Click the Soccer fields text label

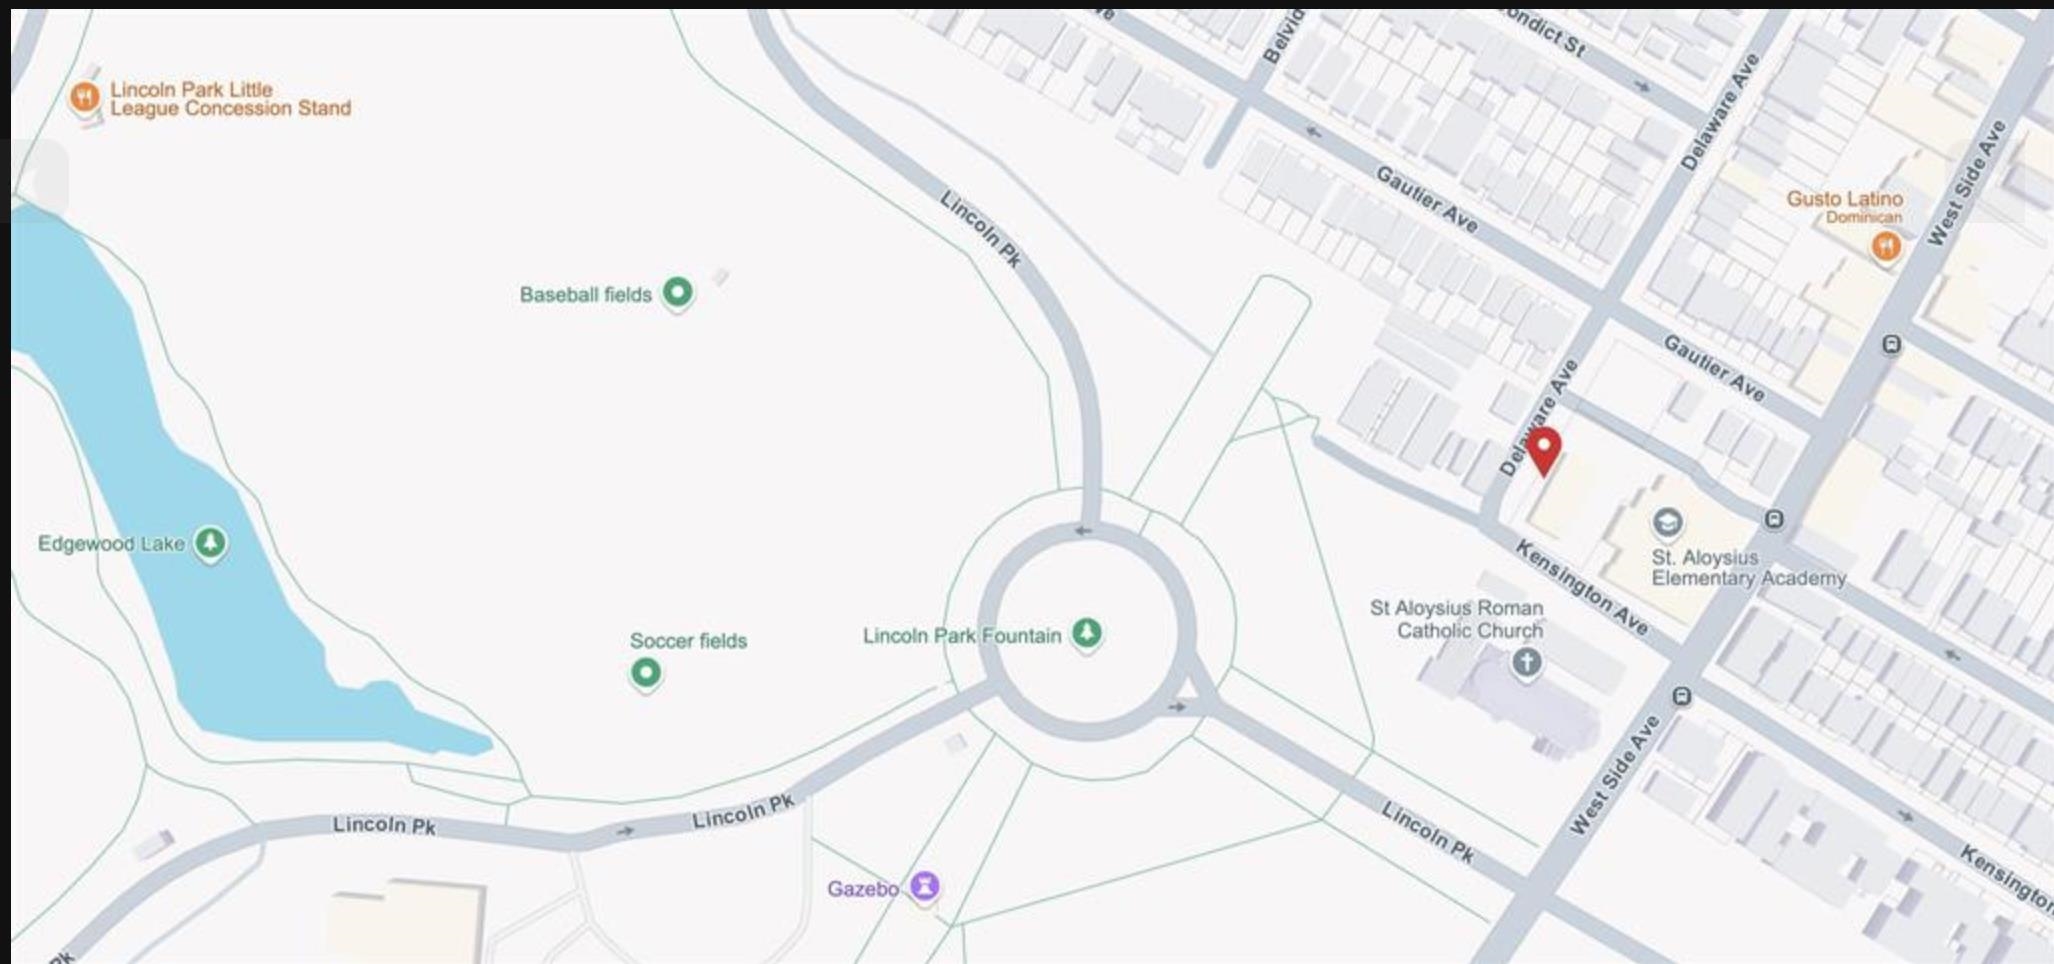coord(688,641)
